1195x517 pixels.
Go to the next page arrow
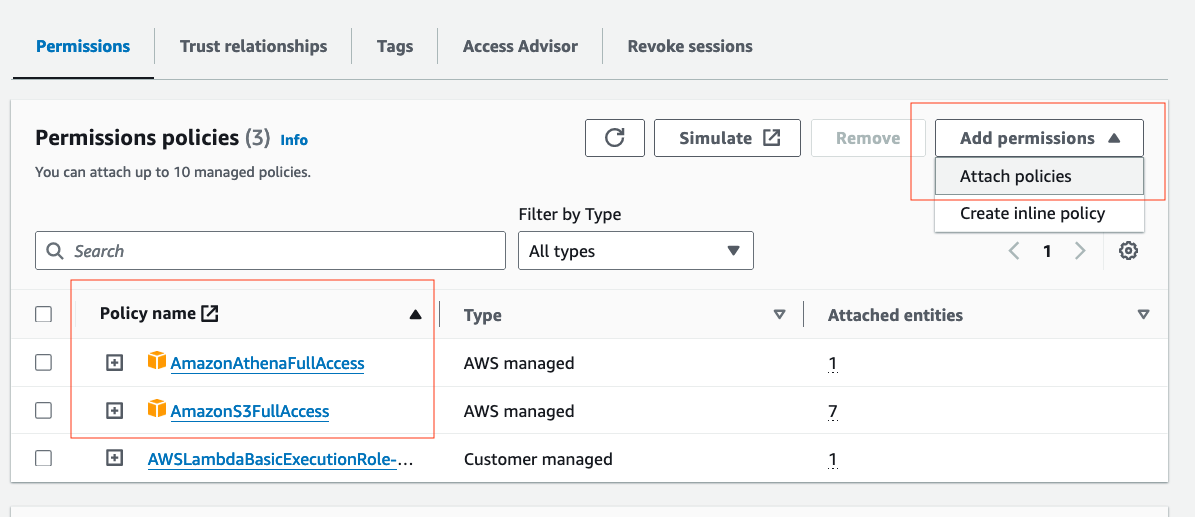pyautogui.click(x=1080, y=251)
